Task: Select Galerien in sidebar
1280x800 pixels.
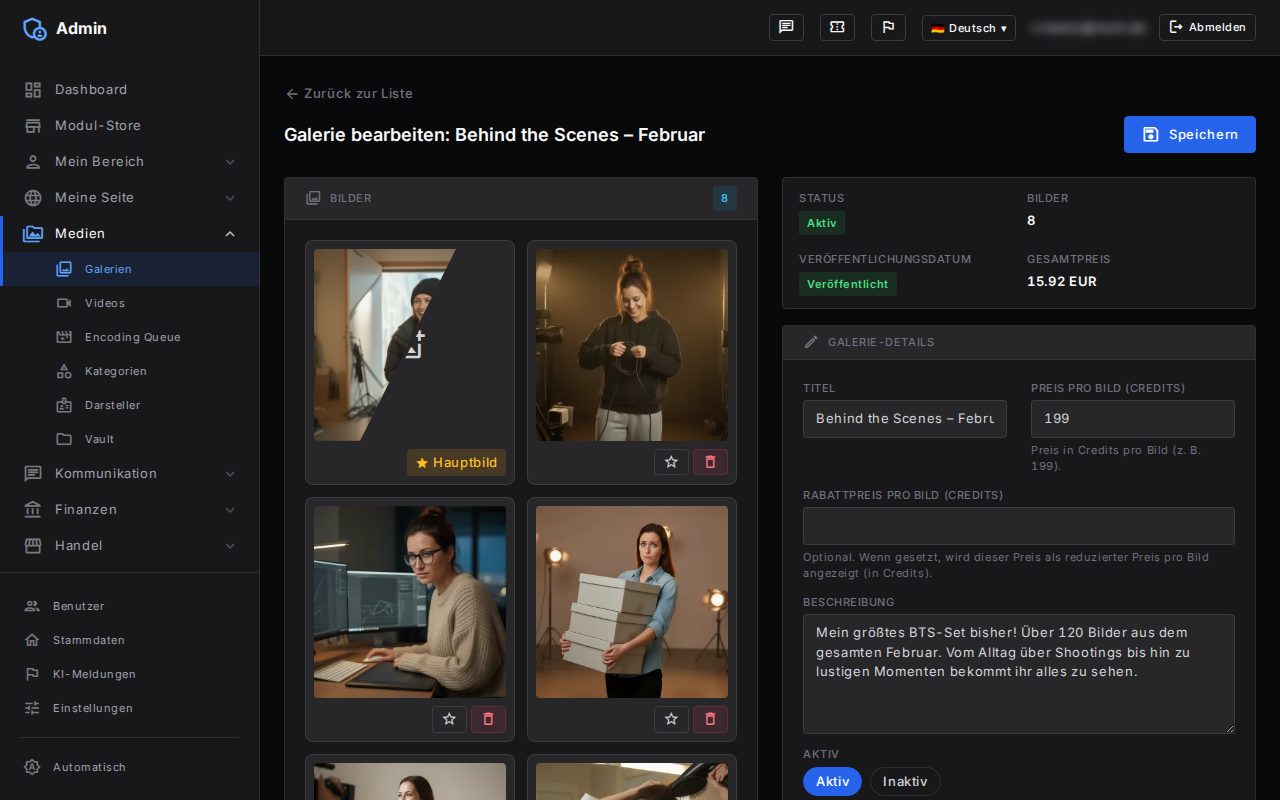Action: pos(130,269)
